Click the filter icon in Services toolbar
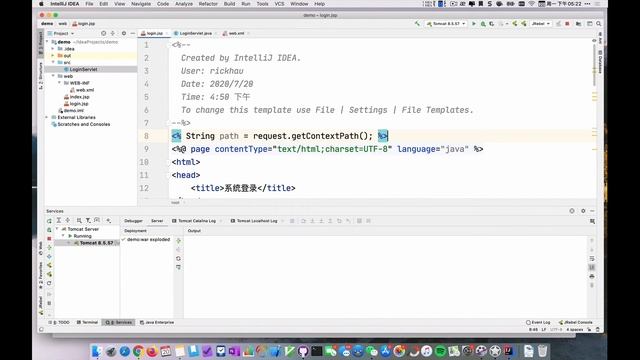The height and width of the screenshot is (360, 640). [x=88, y=220]
